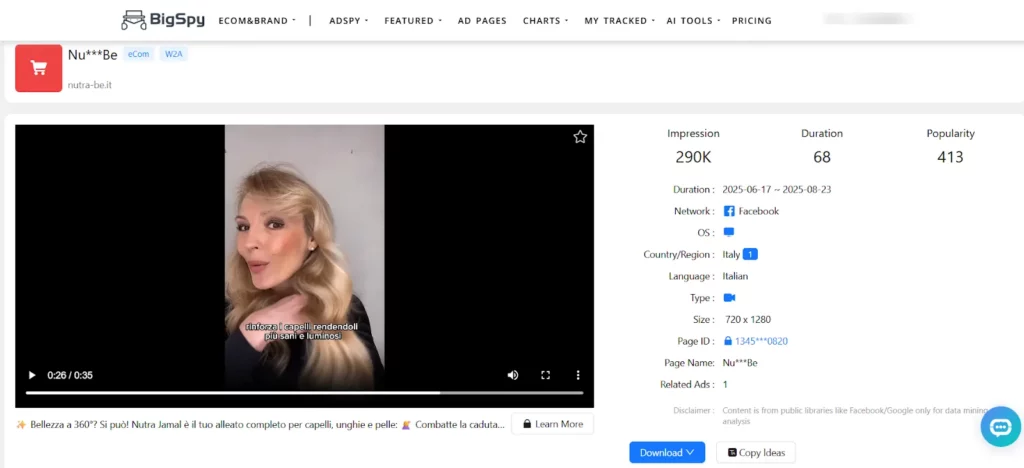Click the Italian language value
Image resolution: width=1024 pixels, height=468 pixels.
735,276
